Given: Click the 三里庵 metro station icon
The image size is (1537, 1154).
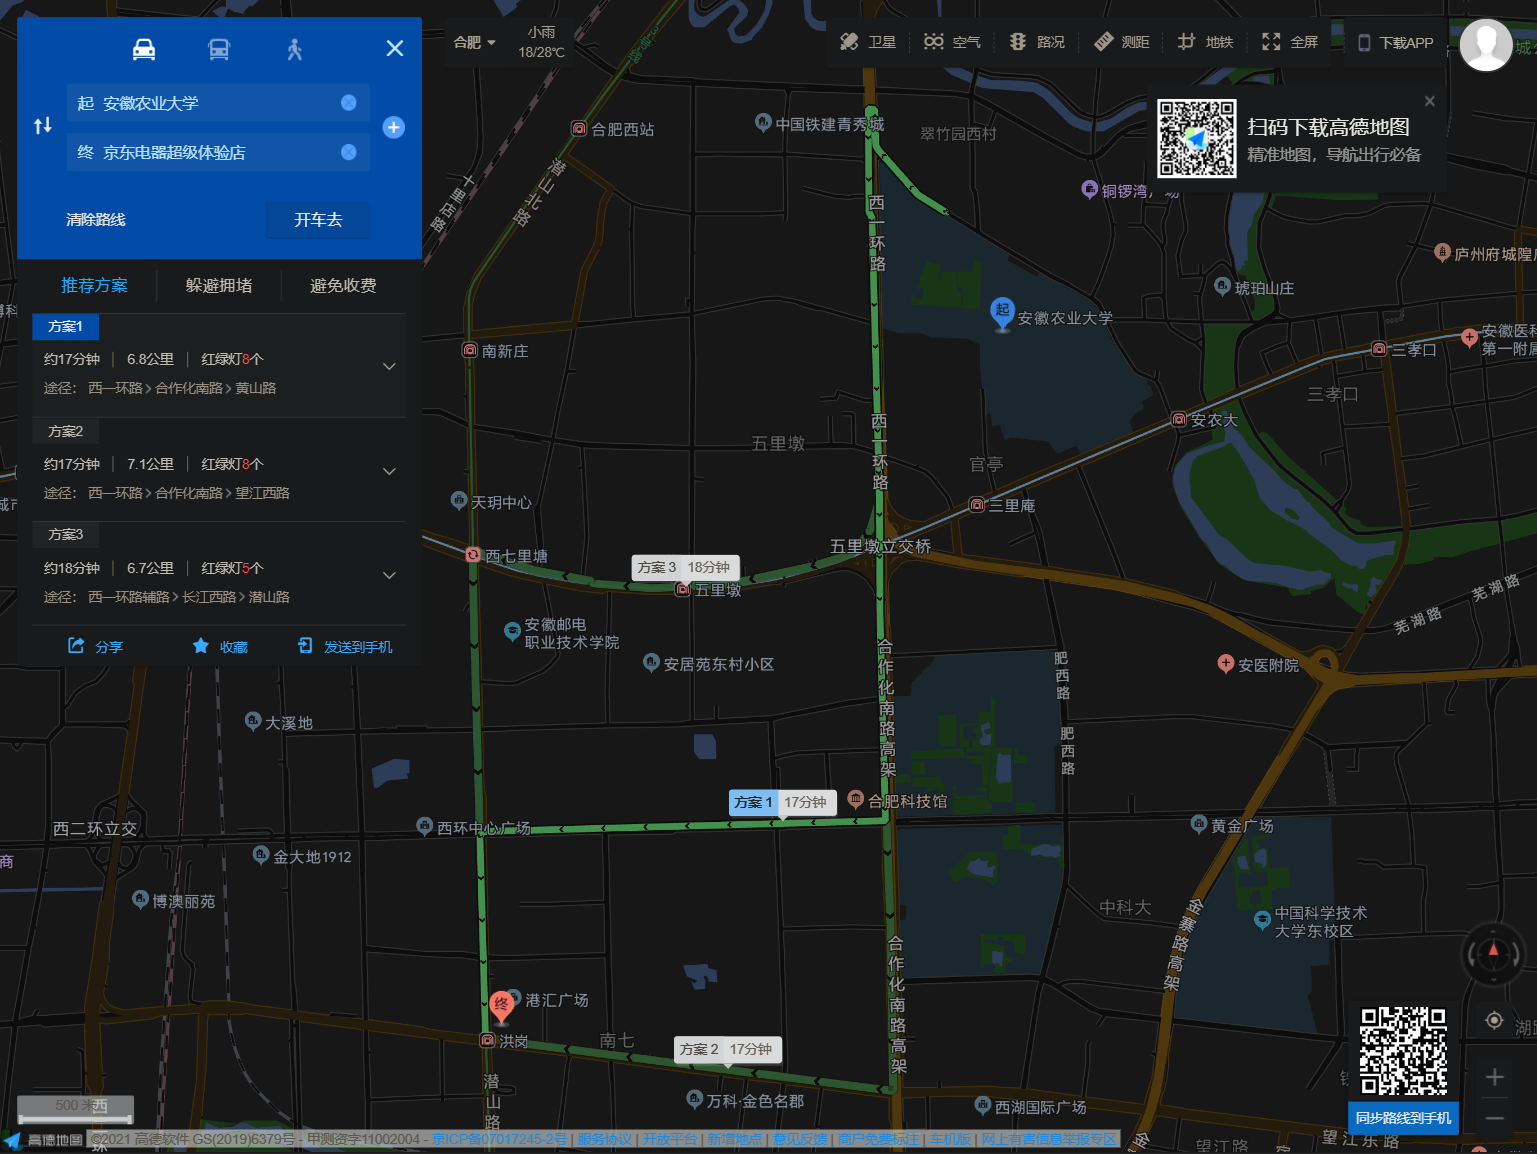Looking at the screenshot, I should coord(977,505).
